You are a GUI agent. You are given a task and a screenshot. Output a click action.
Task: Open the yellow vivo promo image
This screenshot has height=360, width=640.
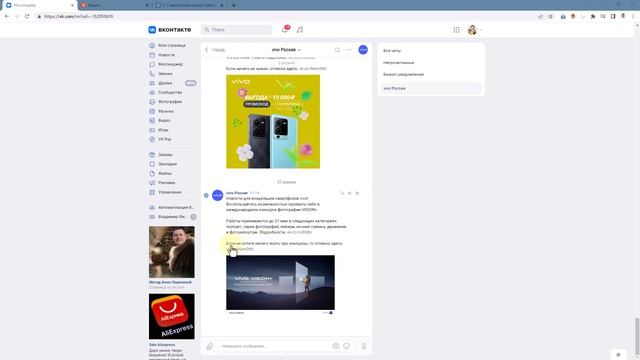(x=273, y=122)
